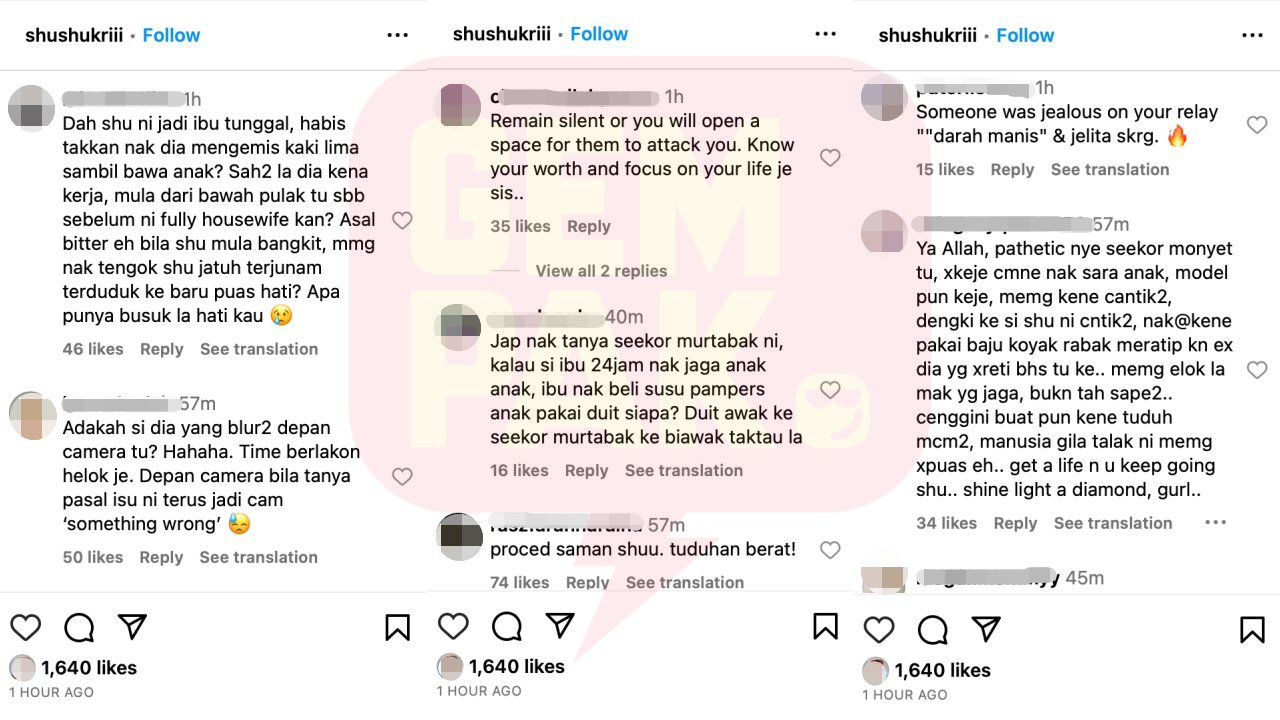Like the 'Someone was jealous' comment
This screenshot has height=720, width=1280.
1257,125
